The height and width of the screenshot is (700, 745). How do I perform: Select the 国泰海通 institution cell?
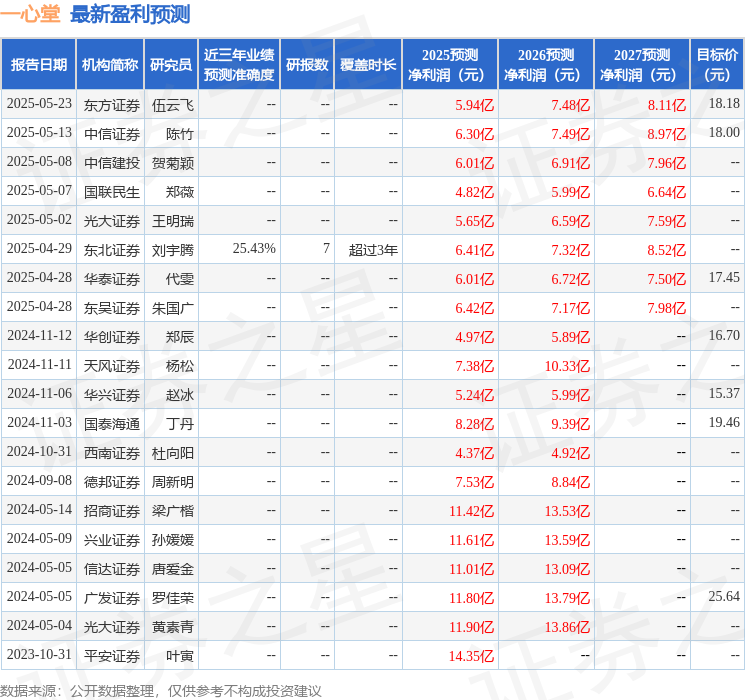point(112,424)
